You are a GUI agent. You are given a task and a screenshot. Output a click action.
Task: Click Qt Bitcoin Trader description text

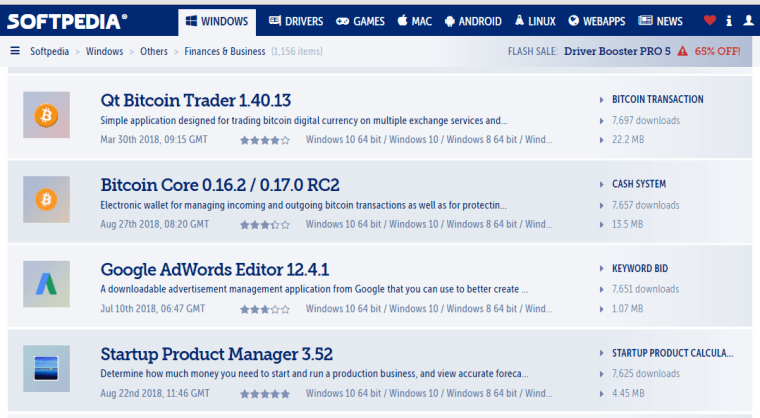(304, 120)
